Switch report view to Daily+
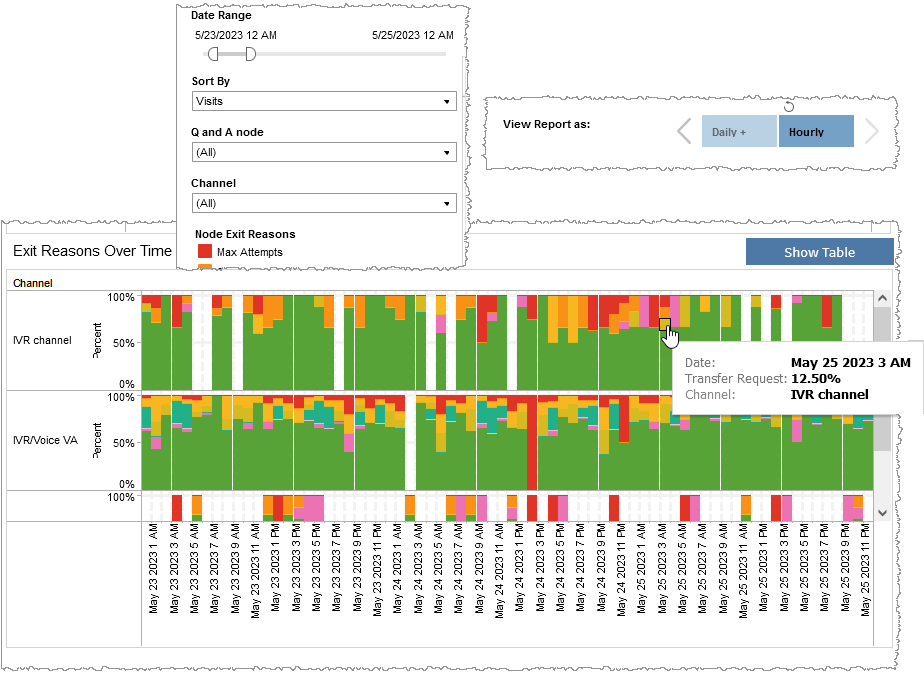The width and height of the screenshot is (924, 674). pyautogui.click(x=738, y=131)
